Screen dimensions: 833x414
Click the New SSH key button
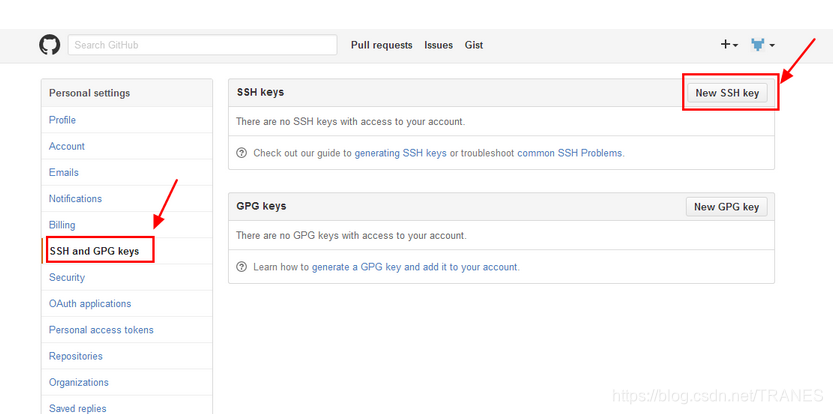[x=727, y=93]
